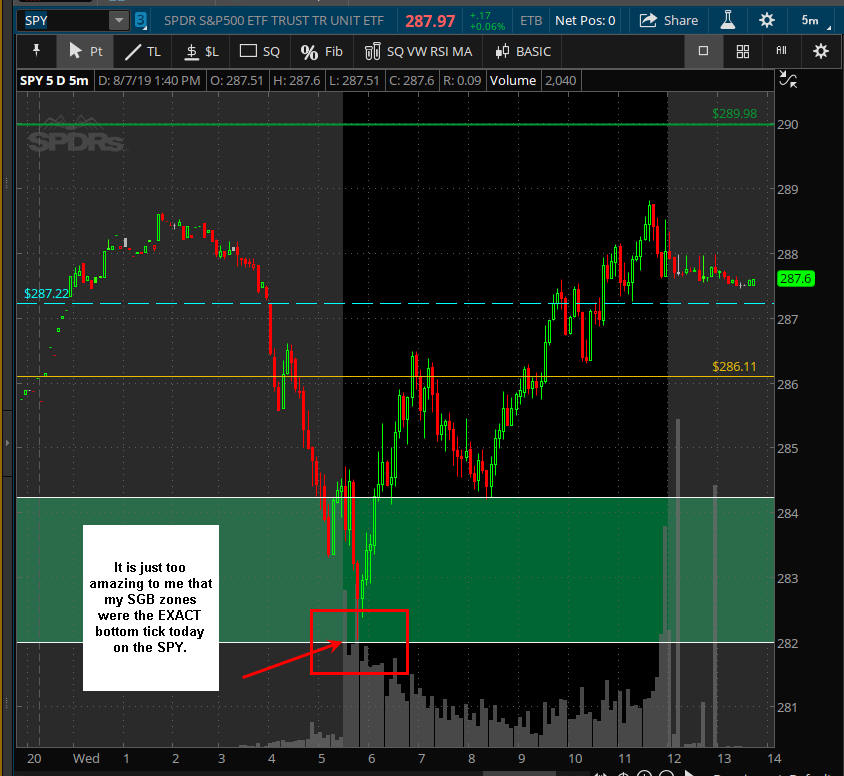Expand the left sidebar arrow handle
The height and width of the screenshot is (776, 844).
pyautogui.click(x=7, y=443)
